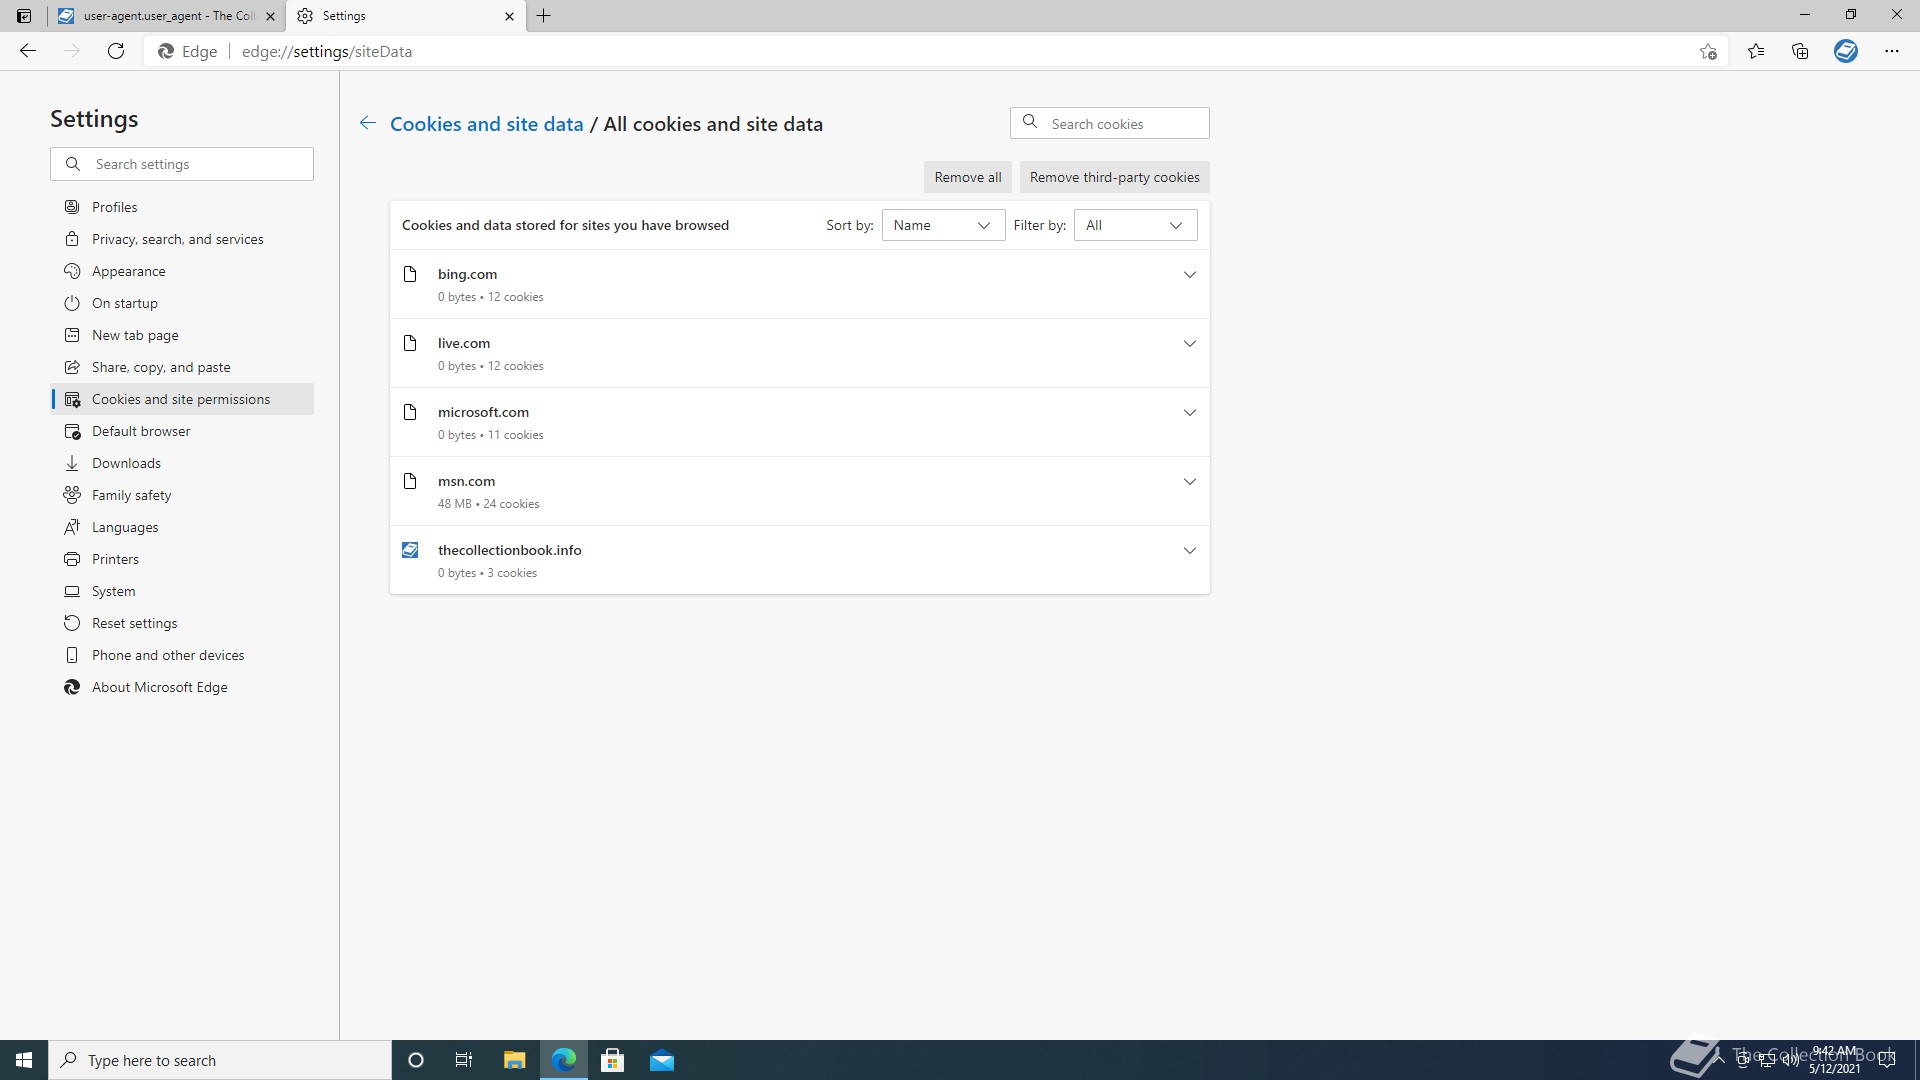Focus the Search cookies field
The image size is (1920, 1080).
pyautogui.click(x=1110, y=123)
